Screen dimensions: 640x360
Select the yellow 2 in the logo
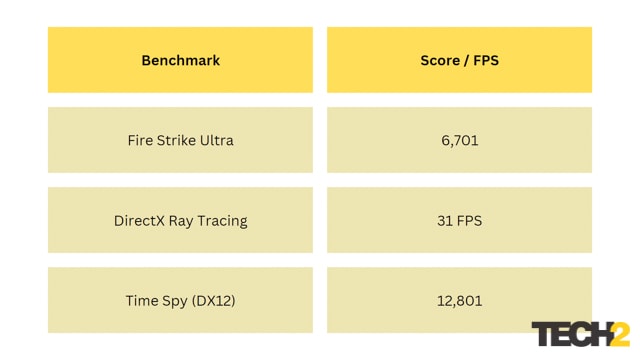pyautogui.click(x=620, y=334)
